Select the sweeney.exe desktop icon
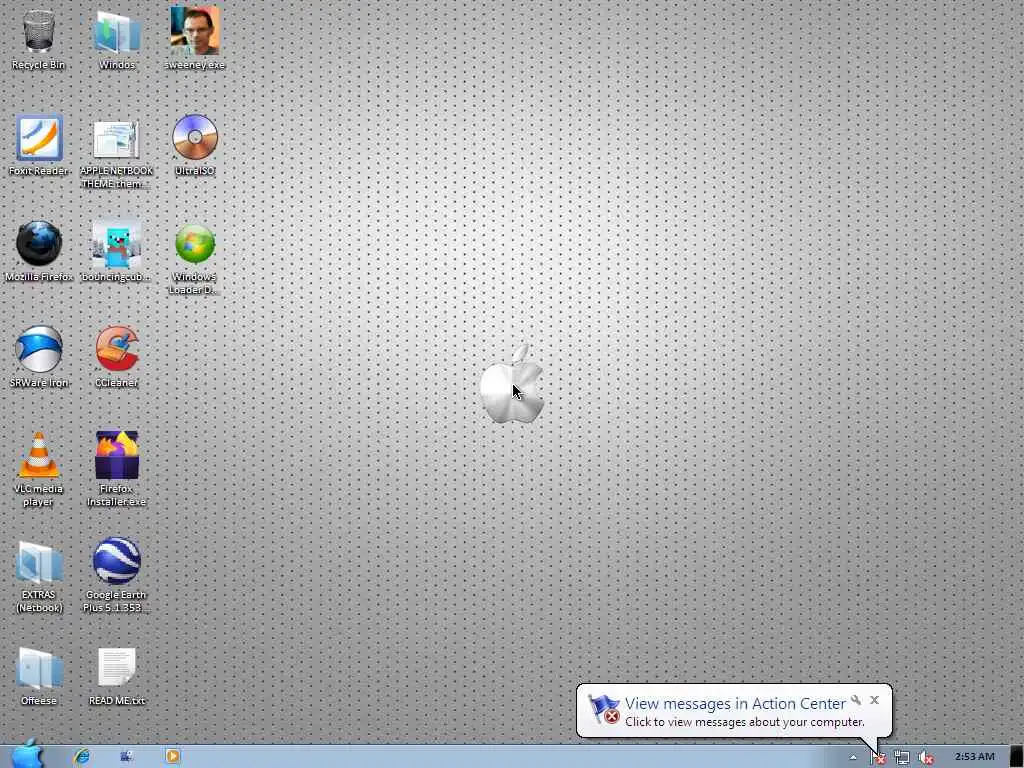The width and height of the screenshot is (1024, 768). pos(195,38)
